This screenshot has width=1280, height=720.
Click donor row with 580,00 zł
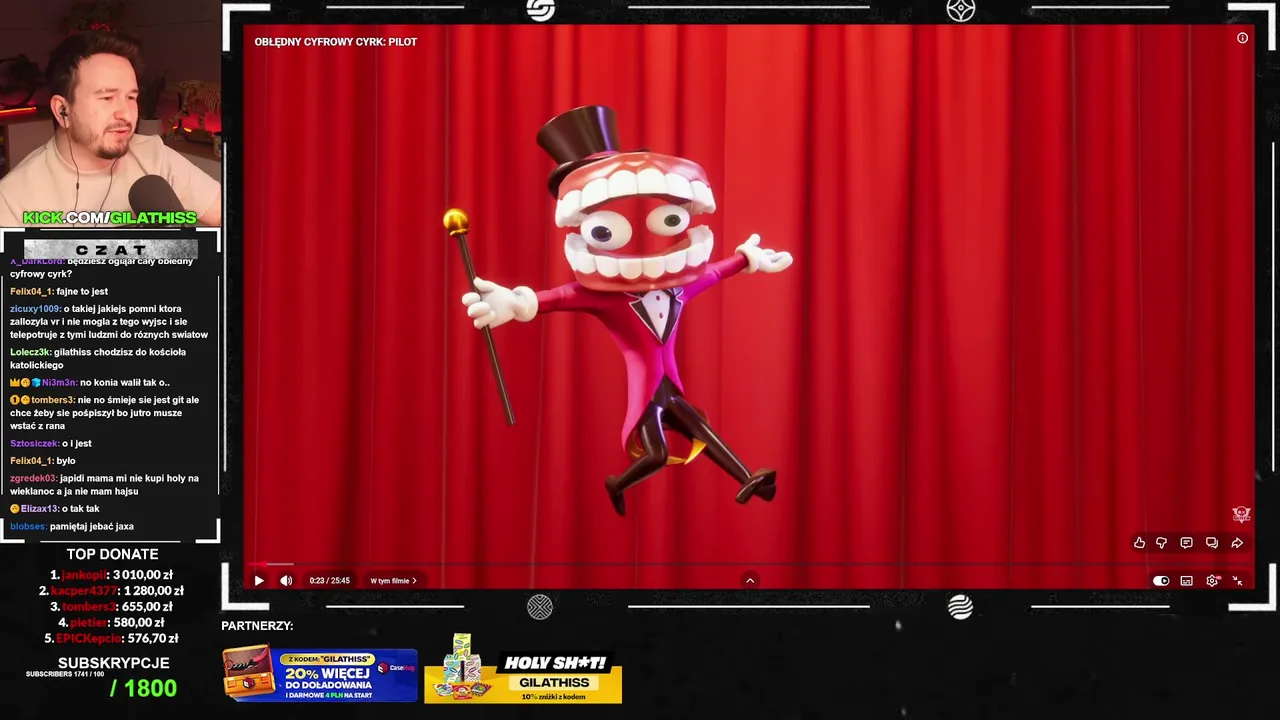(111, 623)
